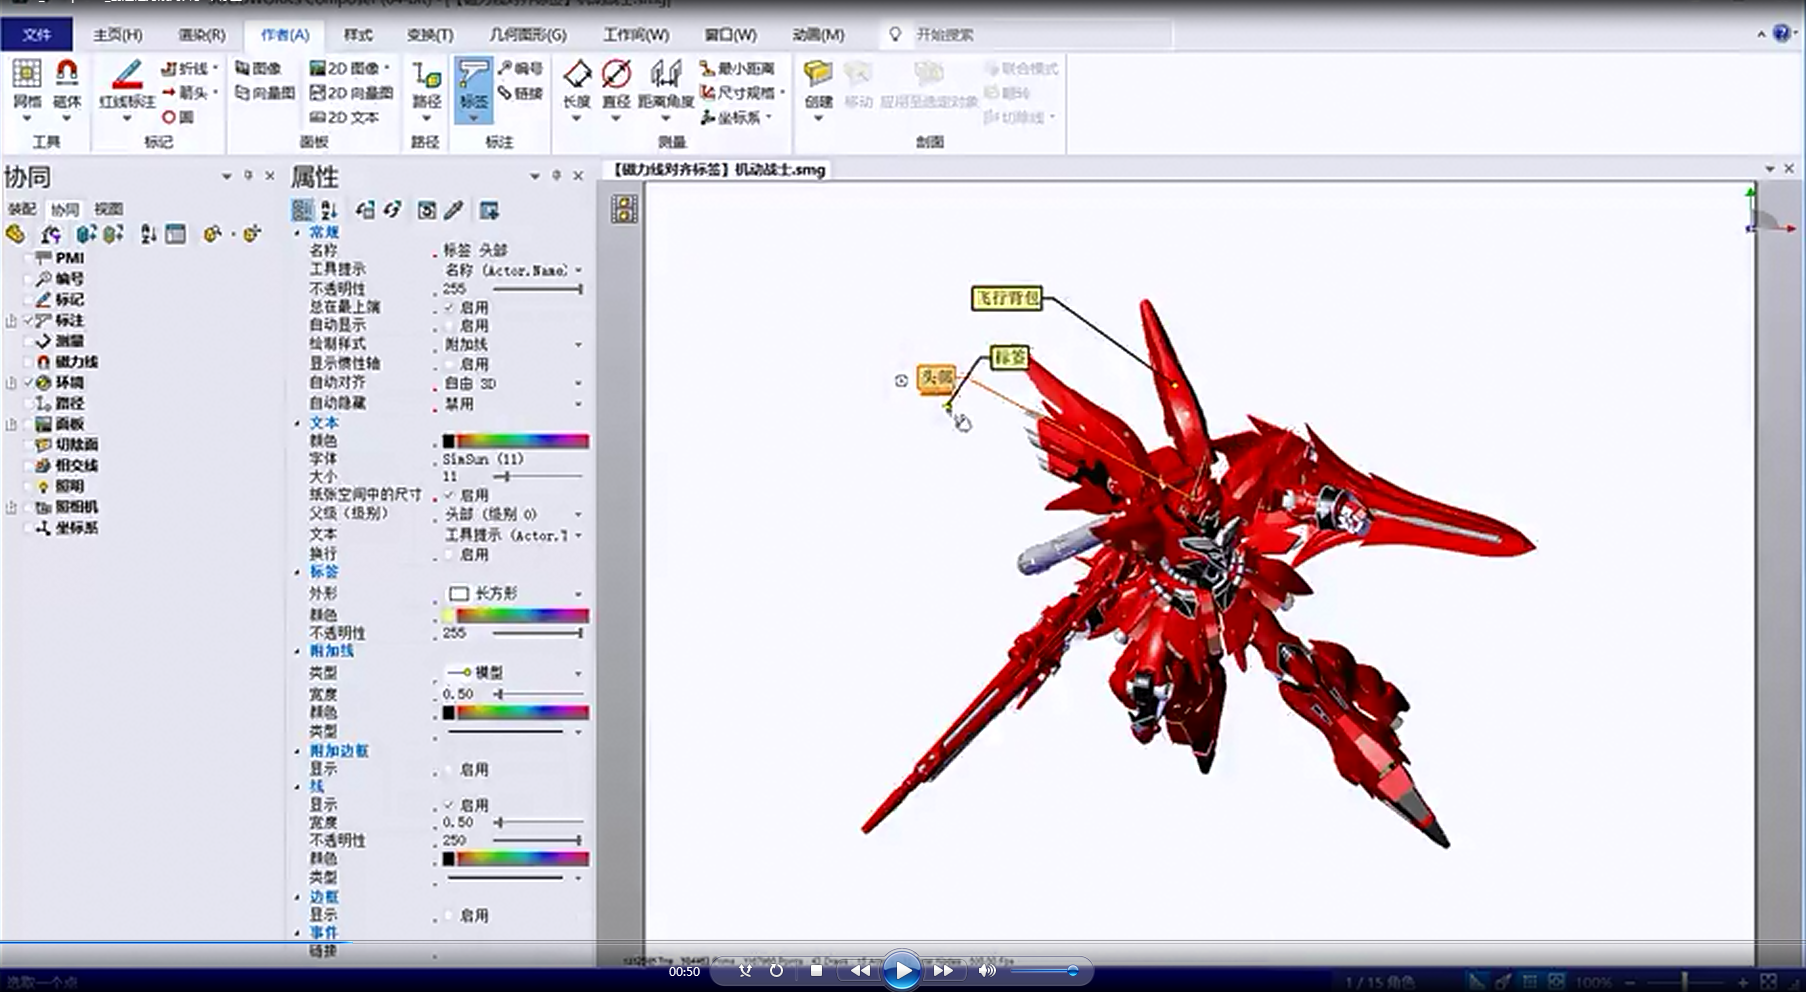Screen dimensions: 1806x992
Task: Click the 飞行背包 label in the viewport
Action: click(x=1007, y=298)
